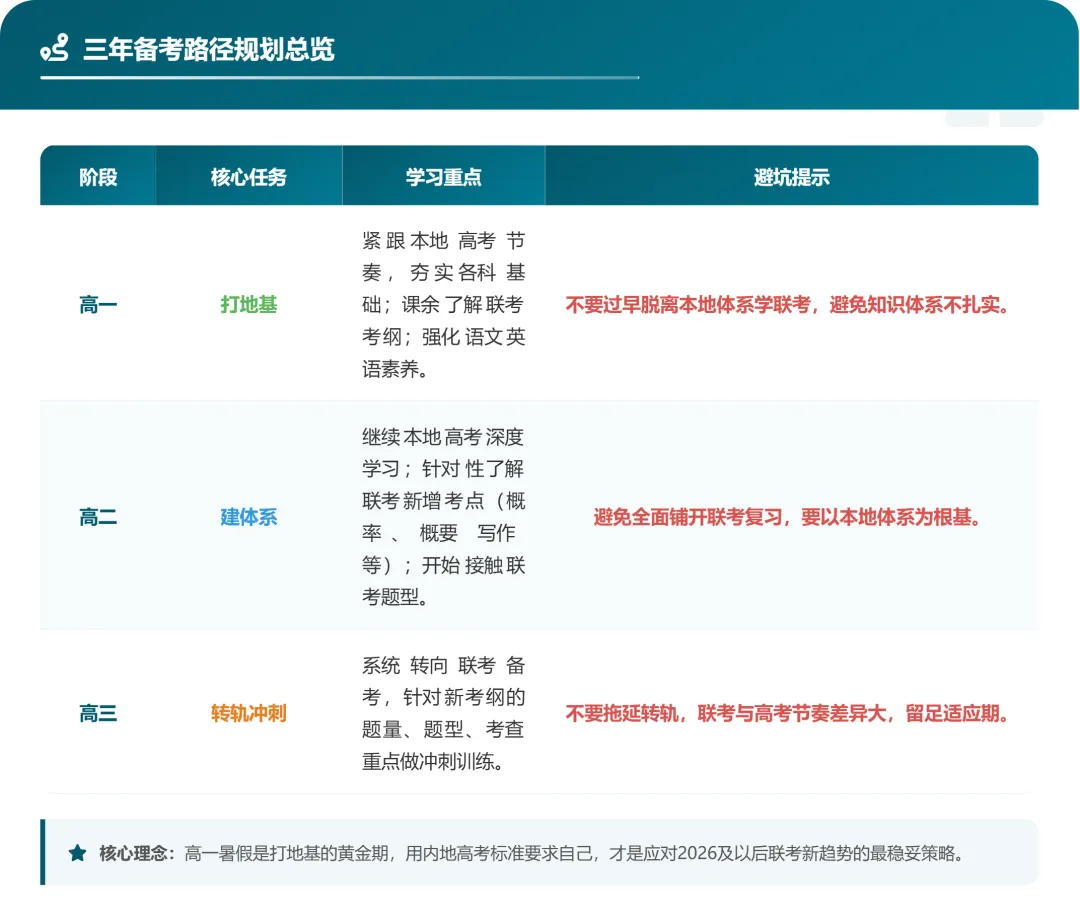Click red warning 避免全面铺开联考复习
This screenshot has height=921, width=1080.
pyautogui.click(x=687, y=517)
